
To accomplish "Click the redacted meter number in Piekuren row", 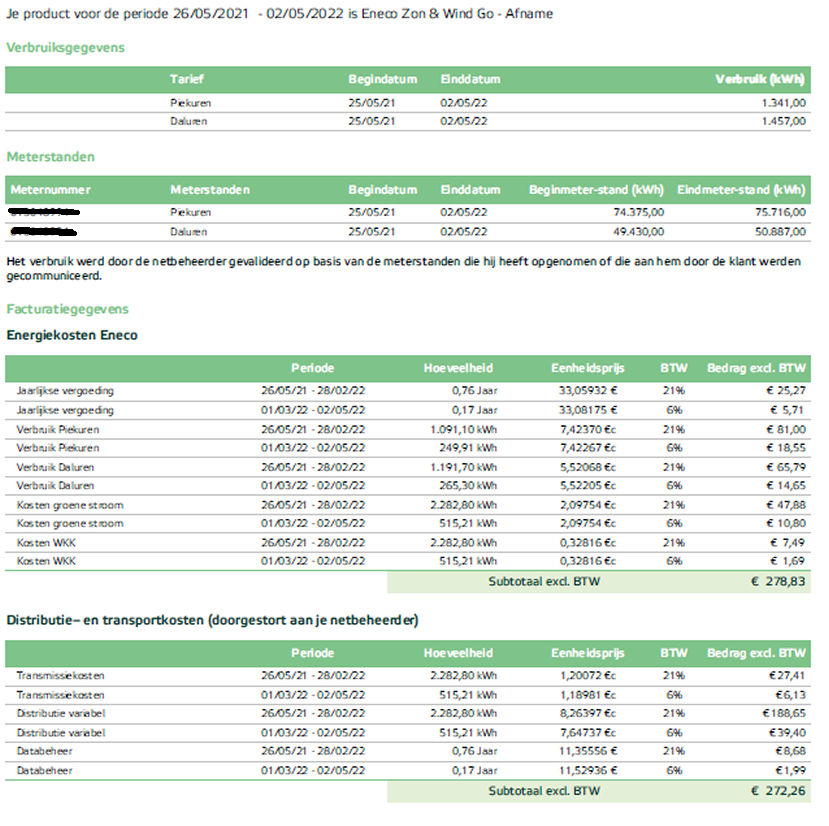I will coord(44,213).
